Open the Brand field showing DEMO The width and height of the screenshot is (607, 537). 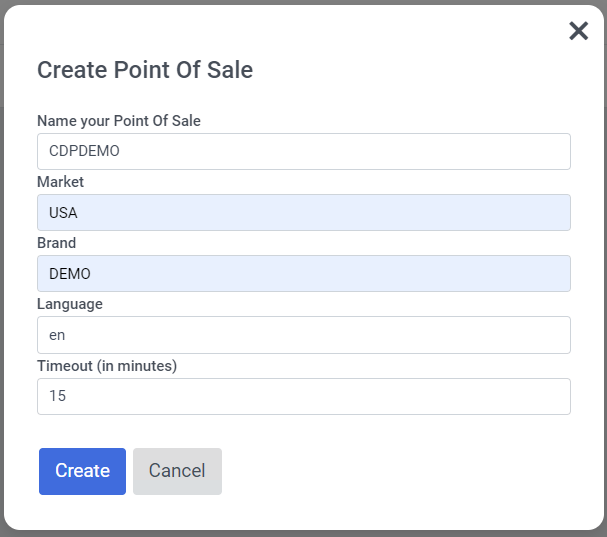[304, 273]
